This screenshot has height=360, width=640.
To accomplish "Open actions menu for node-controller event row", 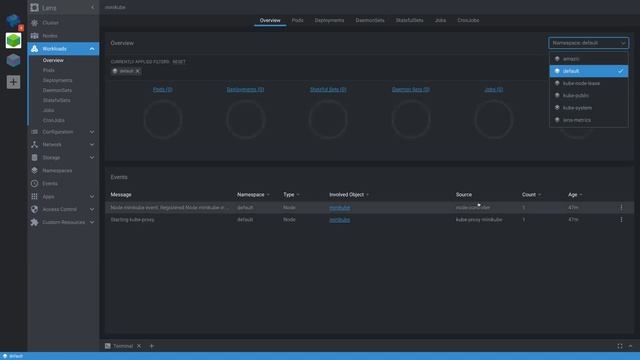I will pos(621,207).
